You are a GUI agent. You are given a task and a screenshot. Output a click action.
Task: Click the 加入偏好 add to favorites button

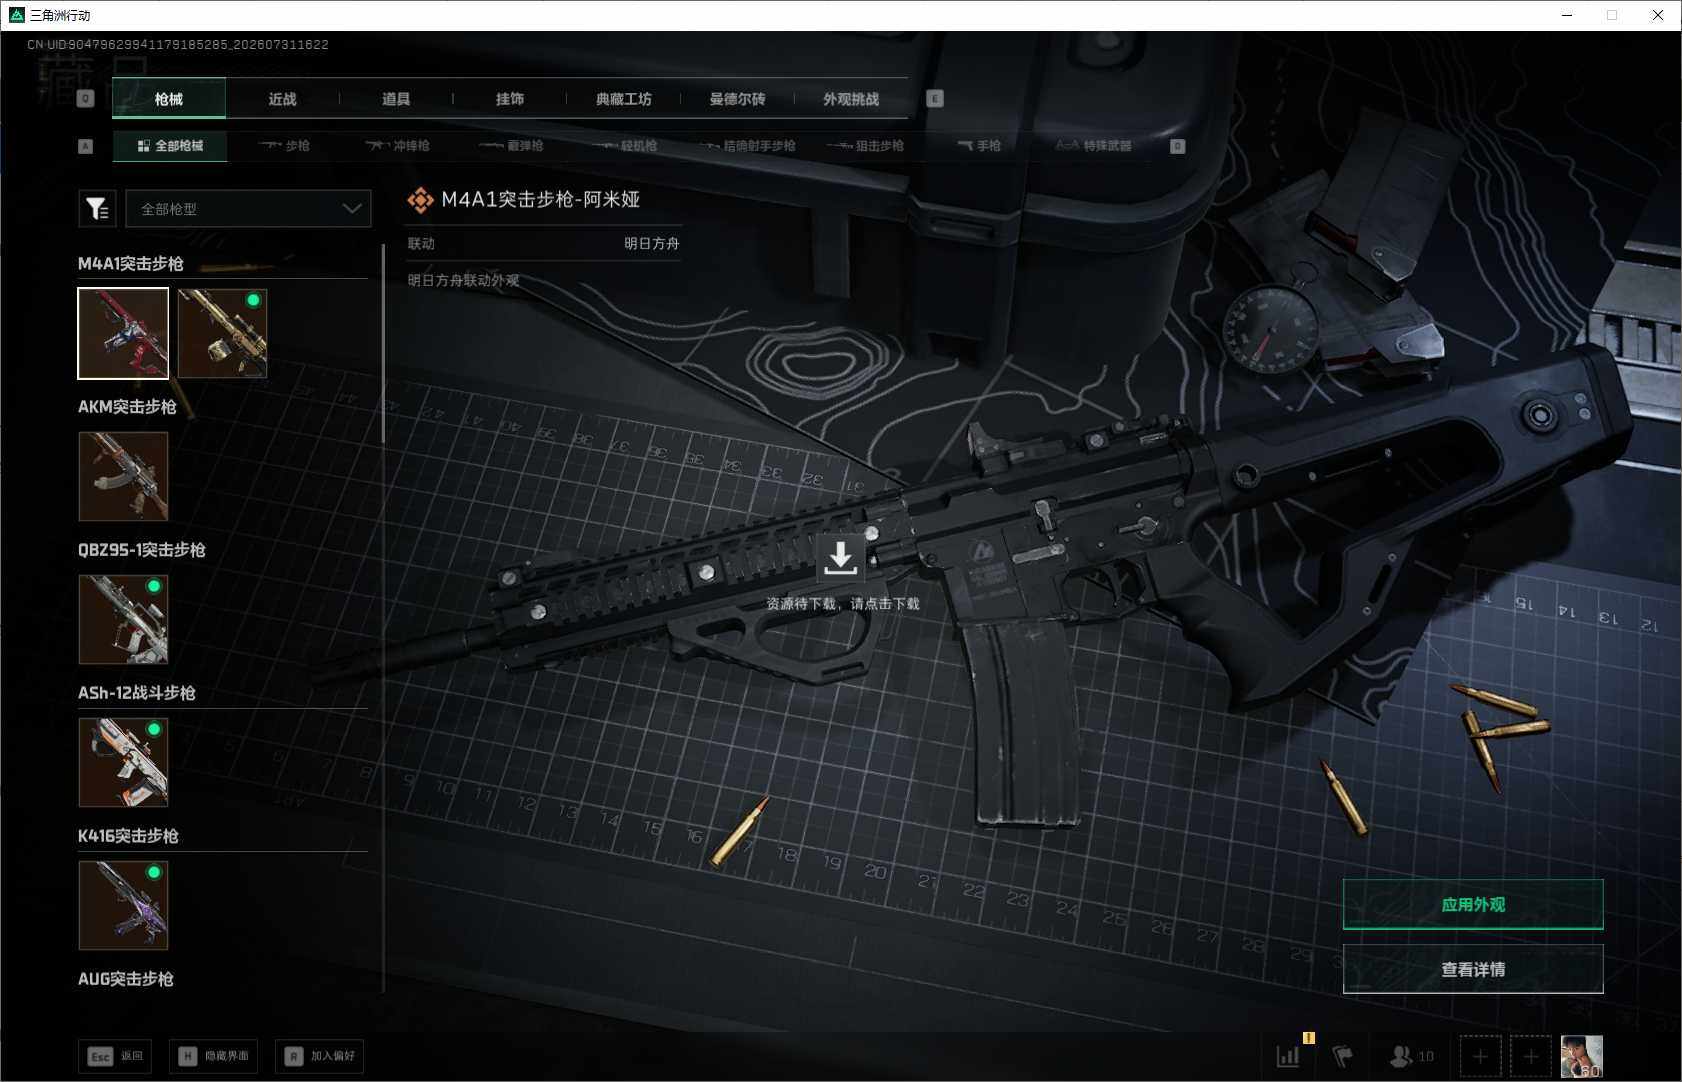point(320,1056)
